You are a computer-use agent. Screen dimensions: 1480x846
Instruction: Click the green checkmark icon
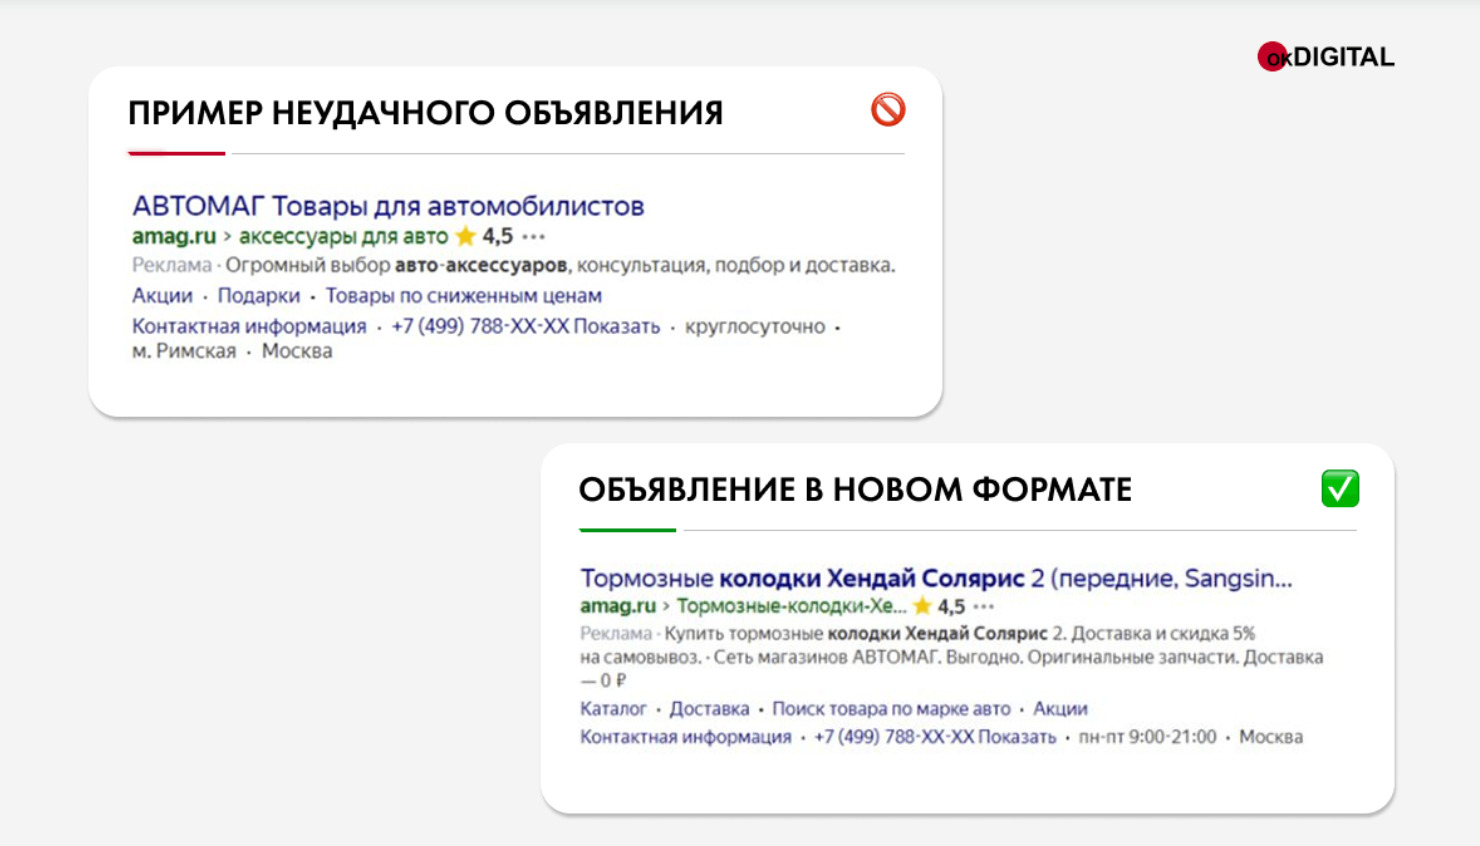point(1339,488)
